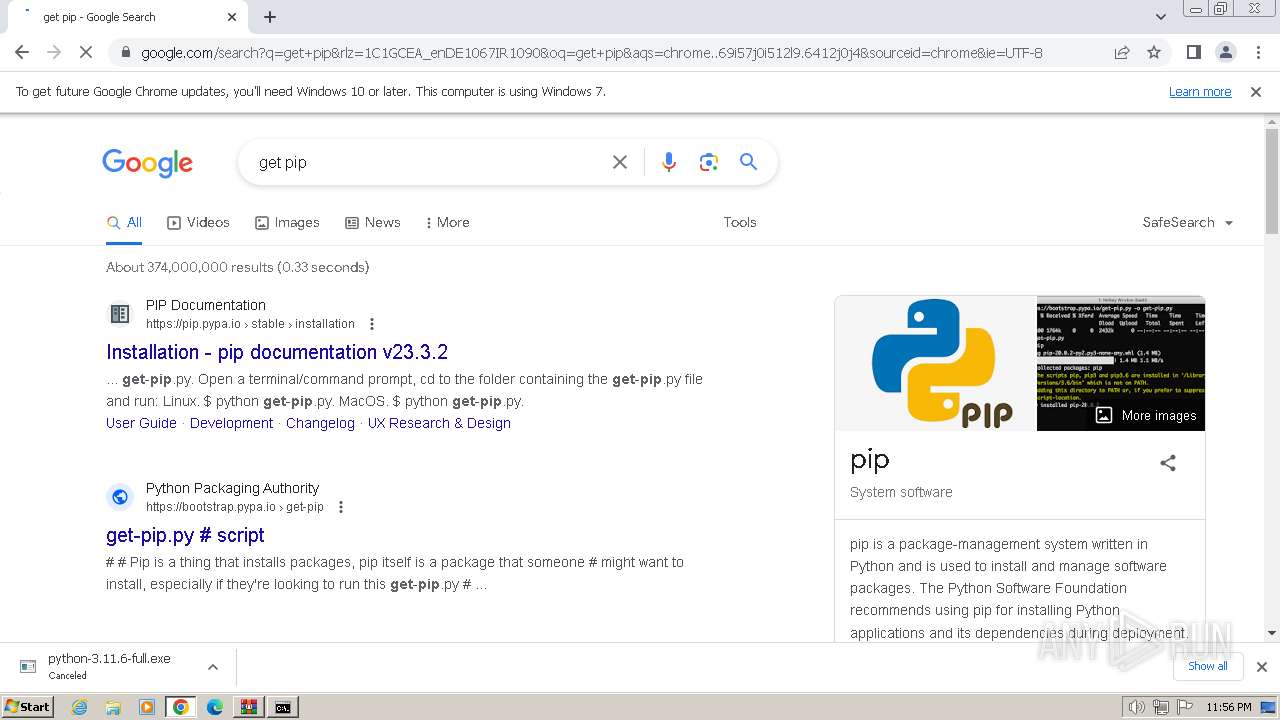Switch to Videos tab
The image size is (1280, 720).
pos(198,222)
